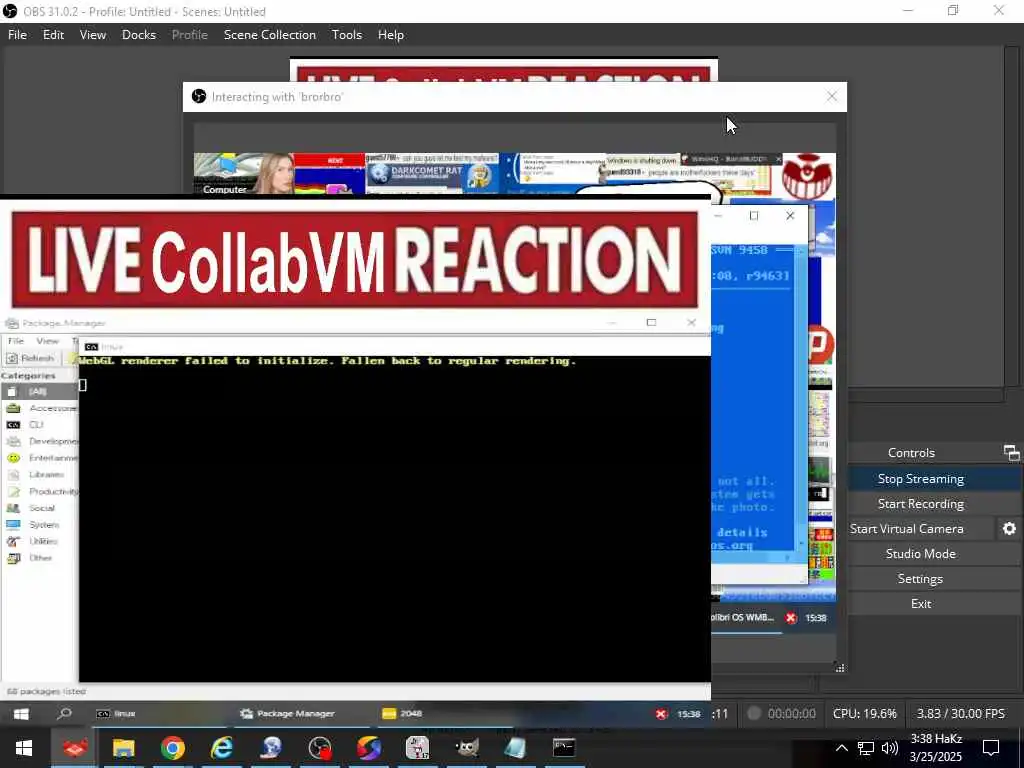Image resolution: width=1024 pixels, height=768 pixels.
Task: Click inner Windows Start button in preview
Action: click(21, 714)
